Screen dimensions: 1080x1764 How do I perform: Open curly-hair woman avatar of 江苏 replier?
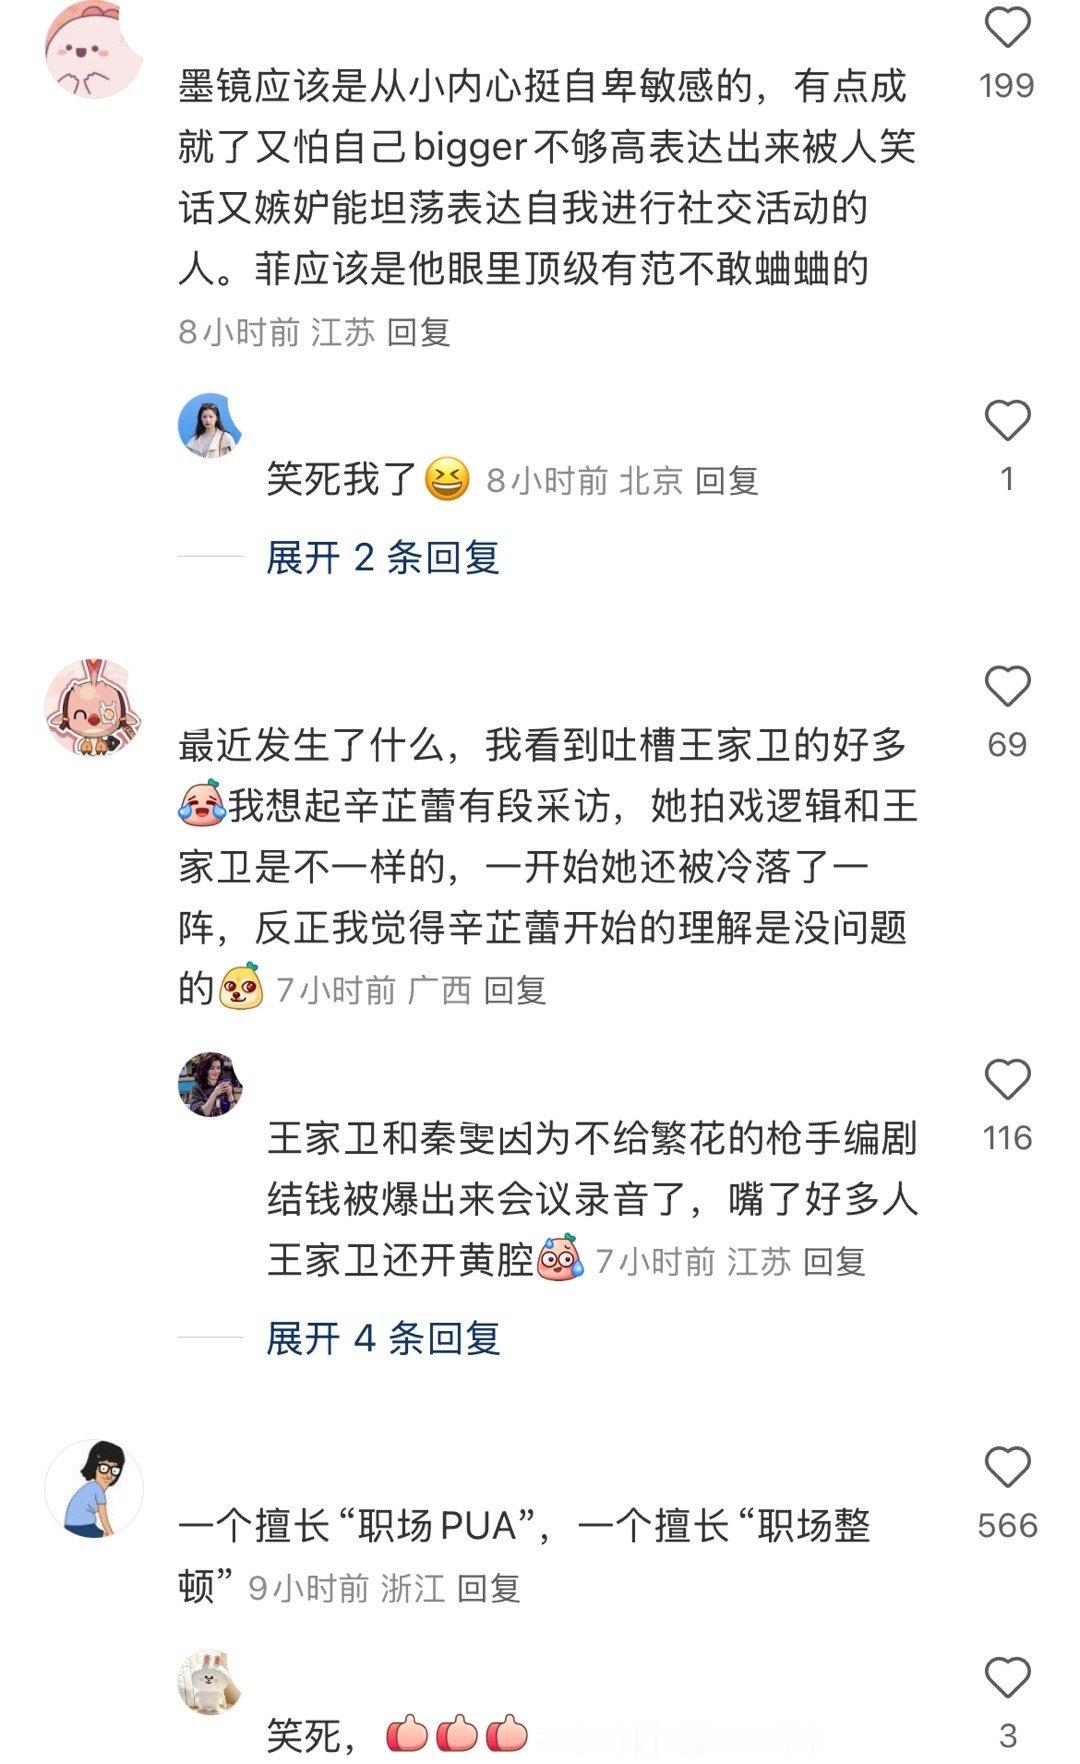coord(210,1084)
